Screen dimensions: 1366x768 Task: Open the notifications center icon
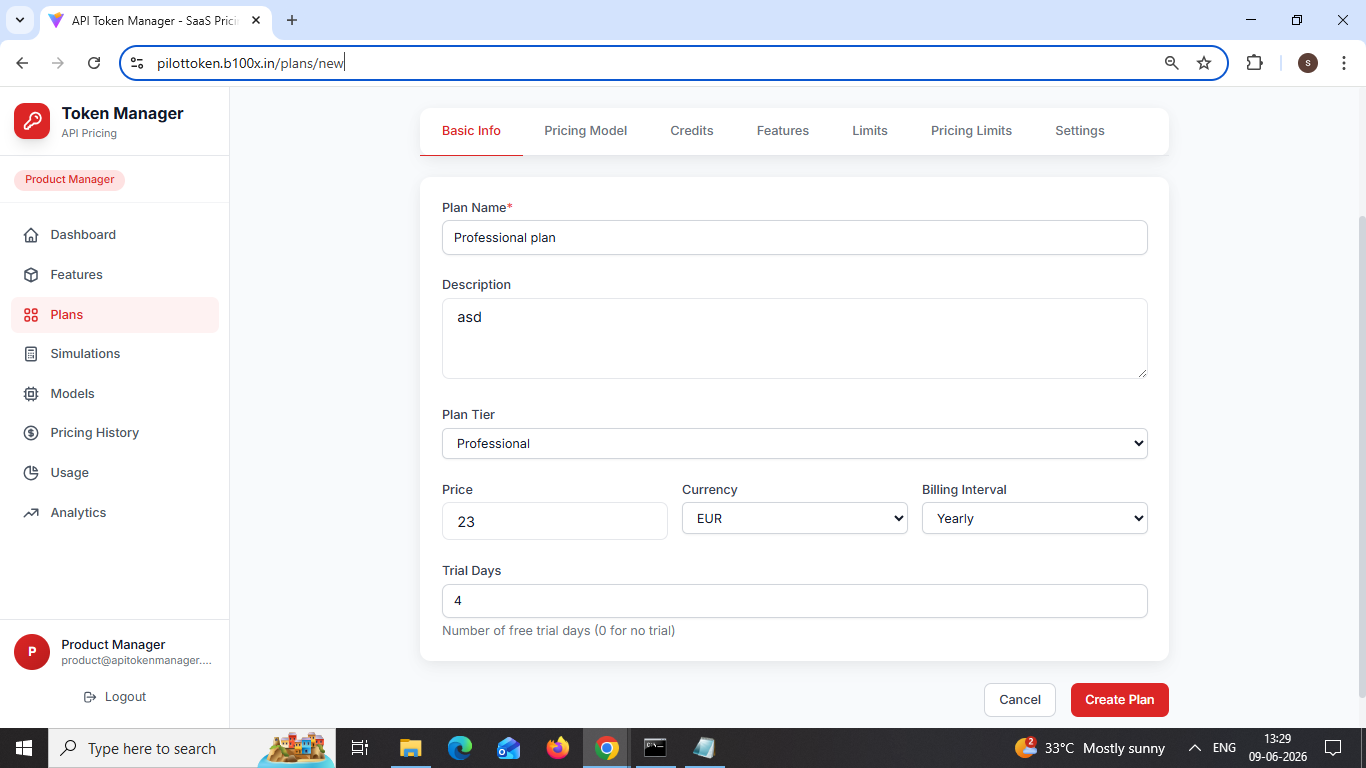(1332, 748)
